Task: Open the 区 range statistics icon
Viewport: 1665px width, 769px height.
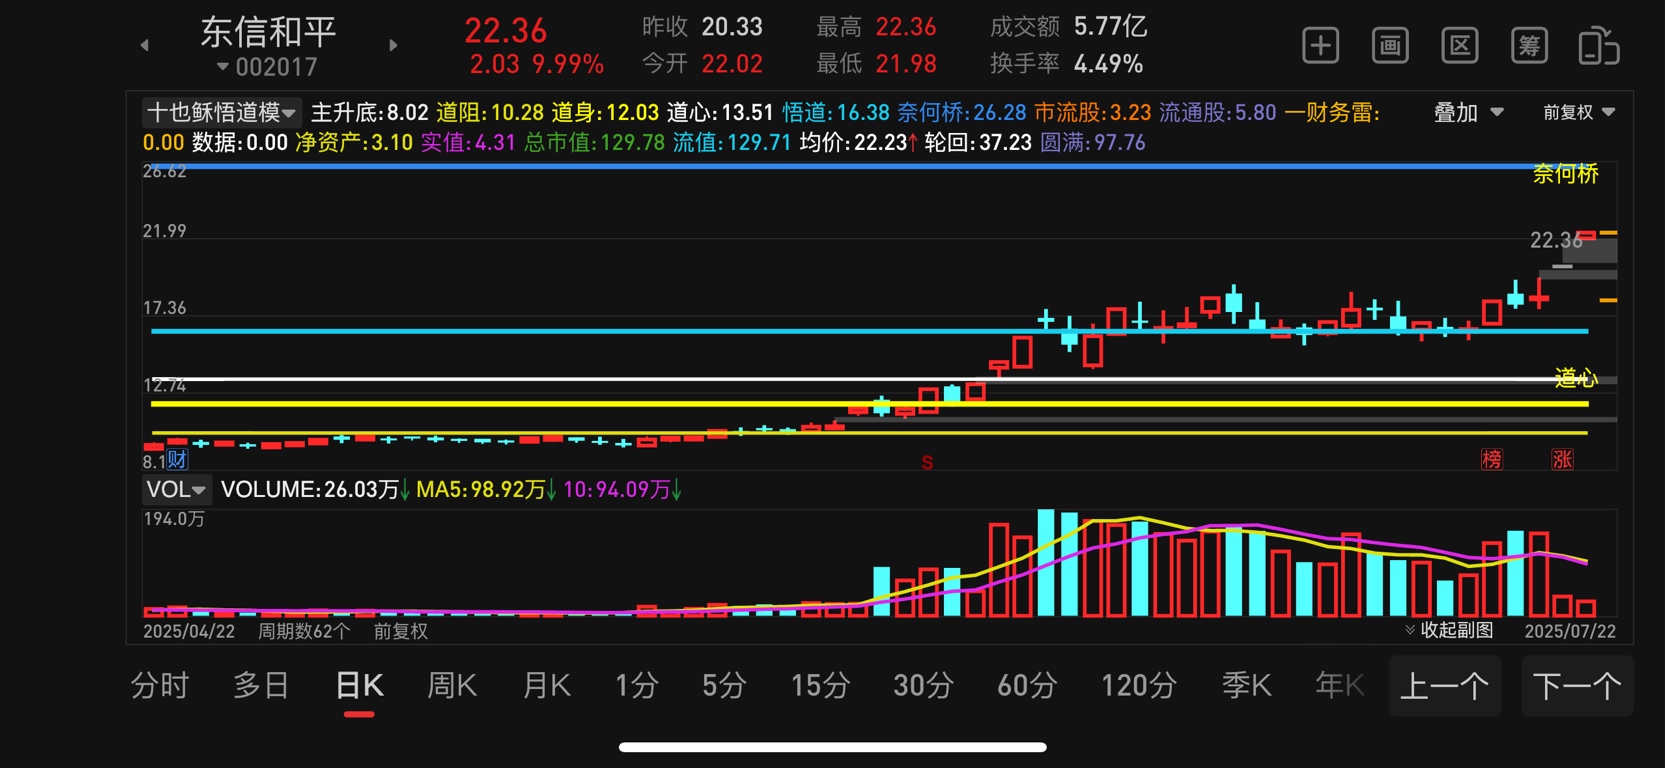Action: pos(1460,46)
